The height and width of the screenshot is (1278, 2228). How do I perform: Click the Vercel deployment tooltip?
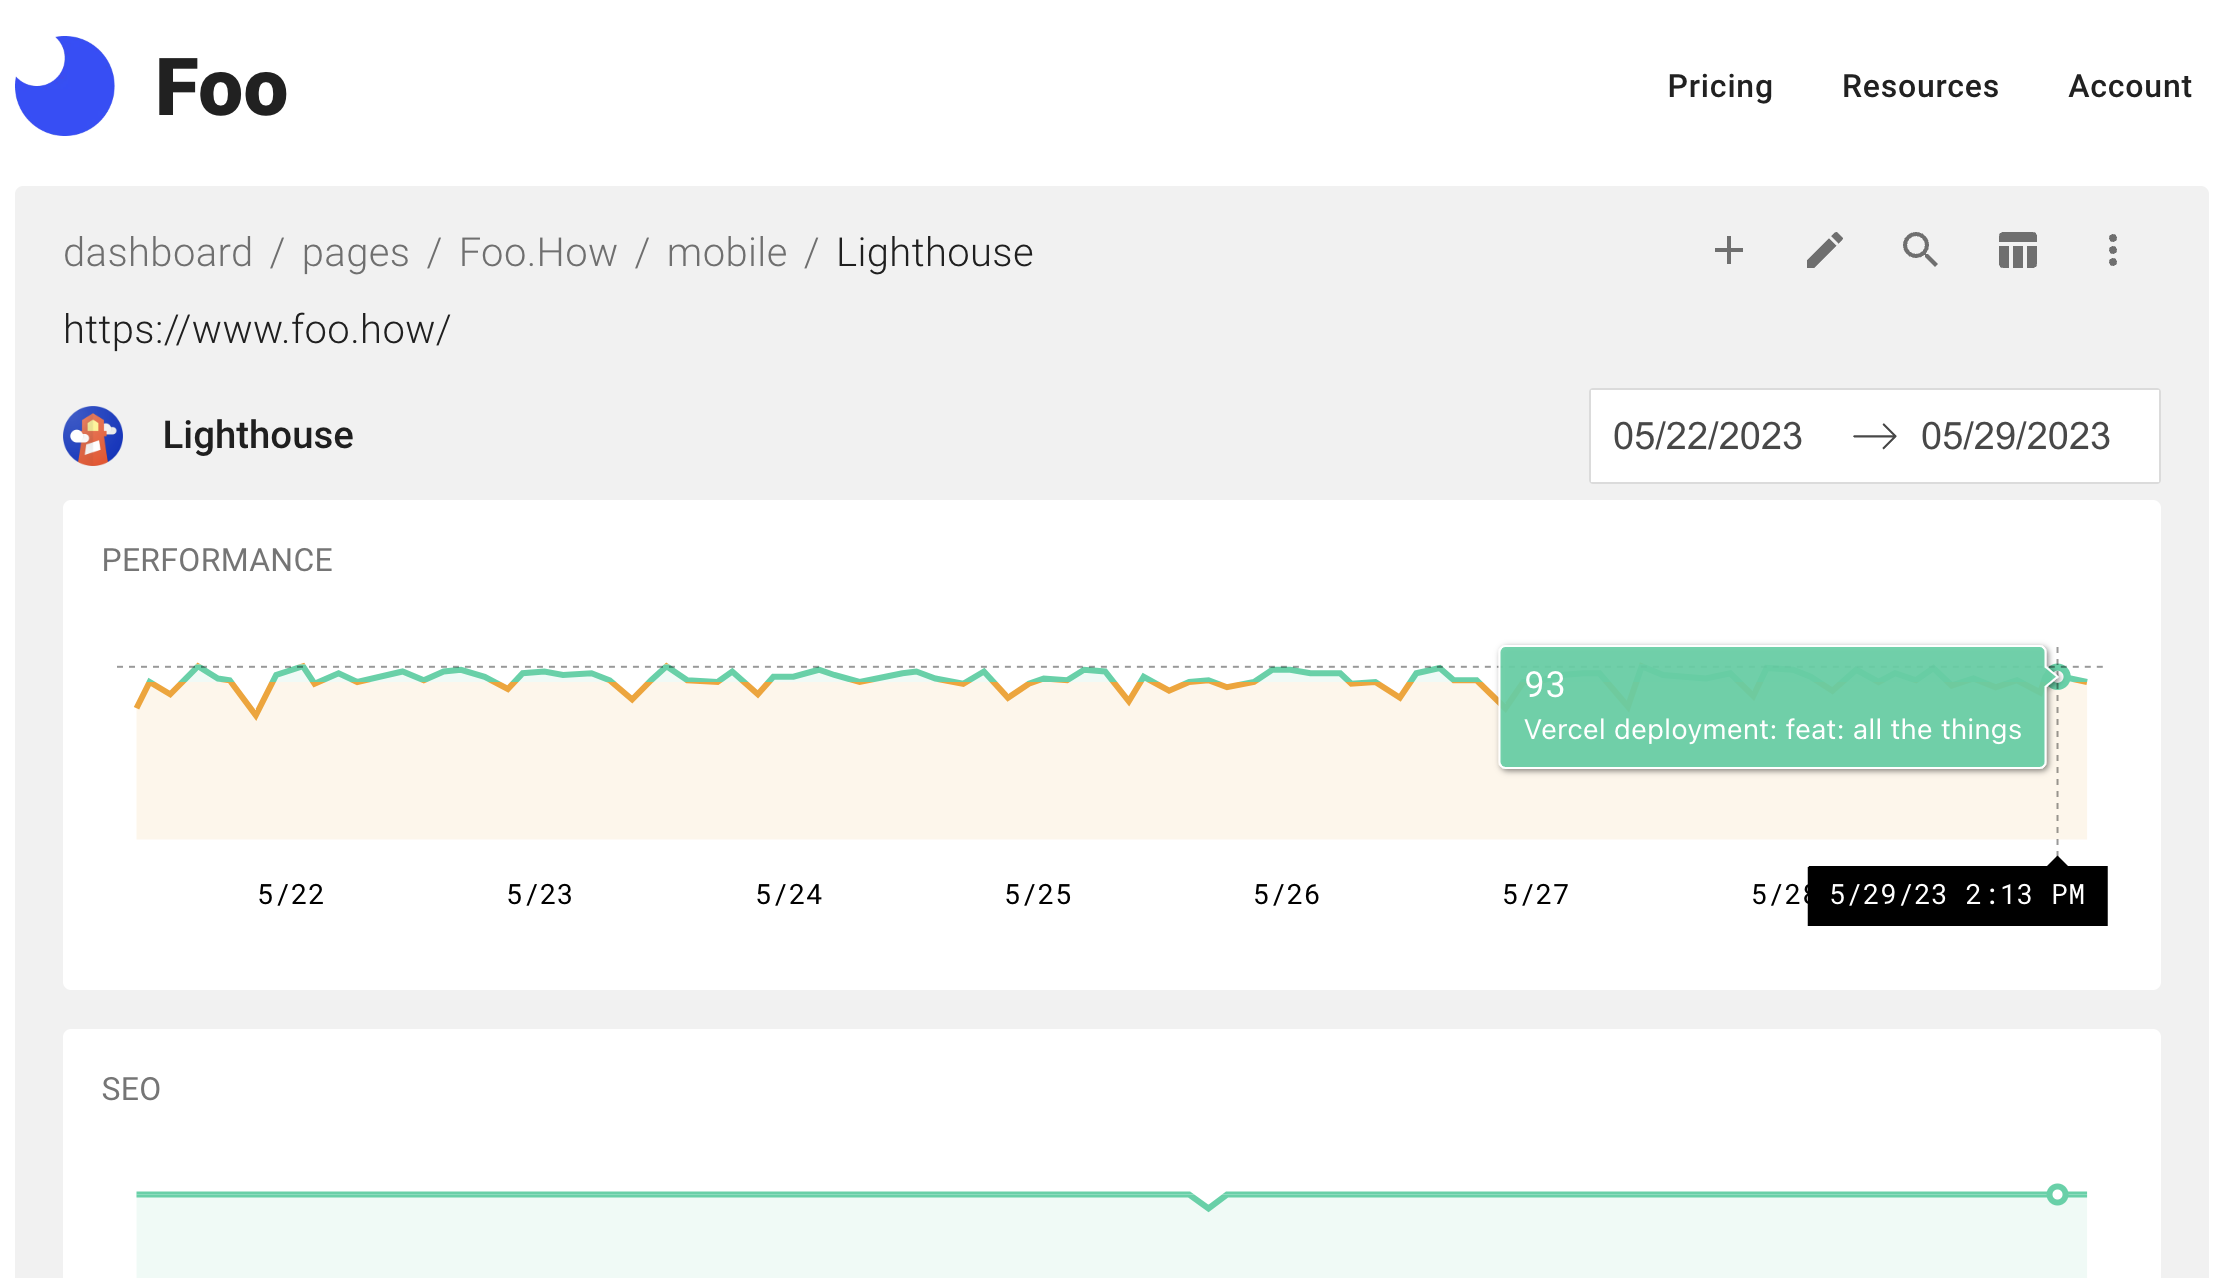(1772, 708)
